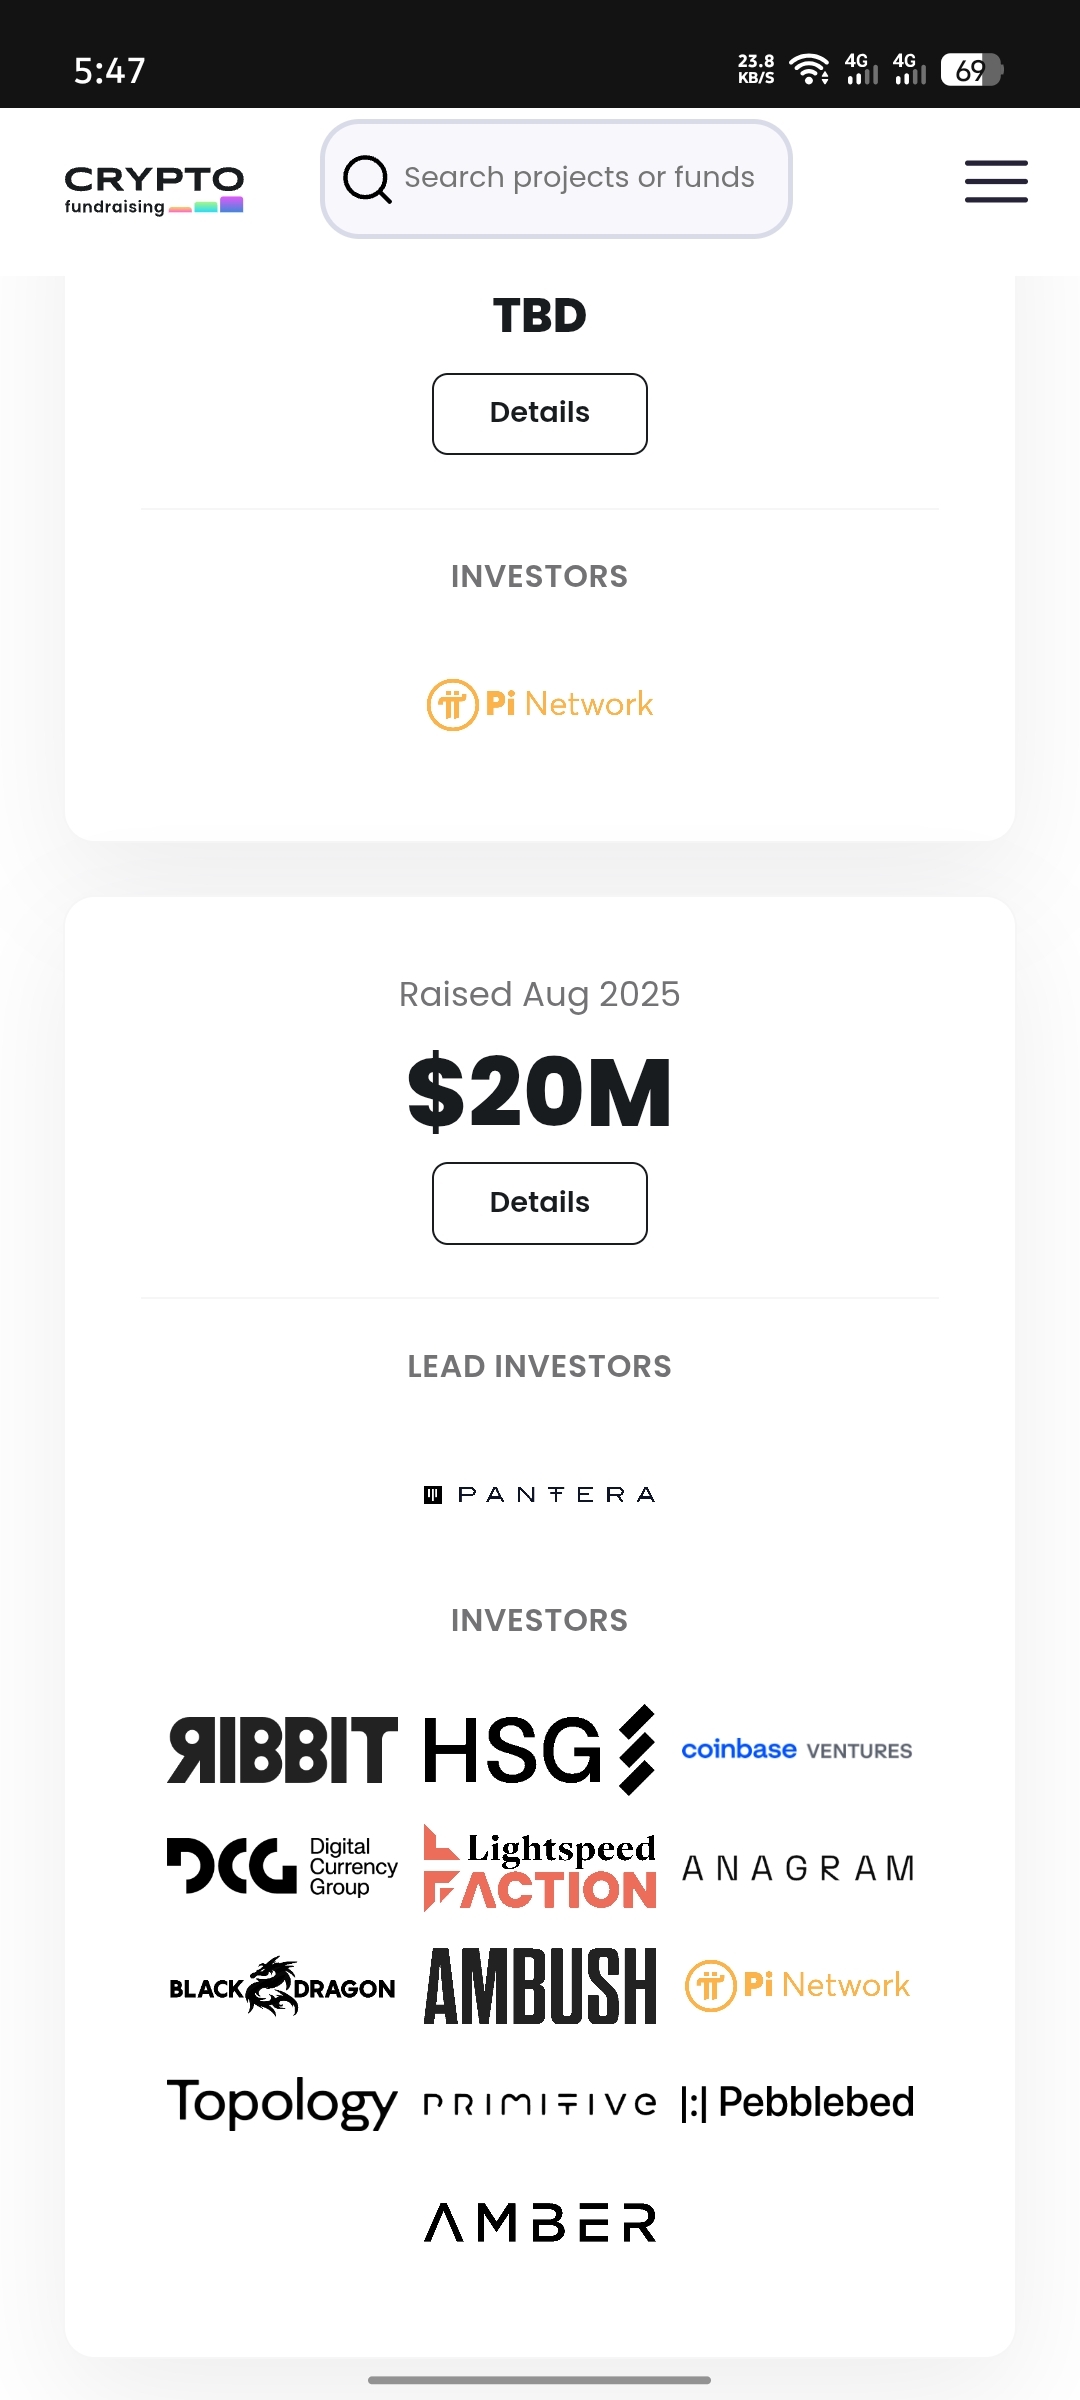The height and width of the screenshot is (2400, 1080).
Task: Open Pantera lead investor logo
Action: click(x=540, y=1494)
